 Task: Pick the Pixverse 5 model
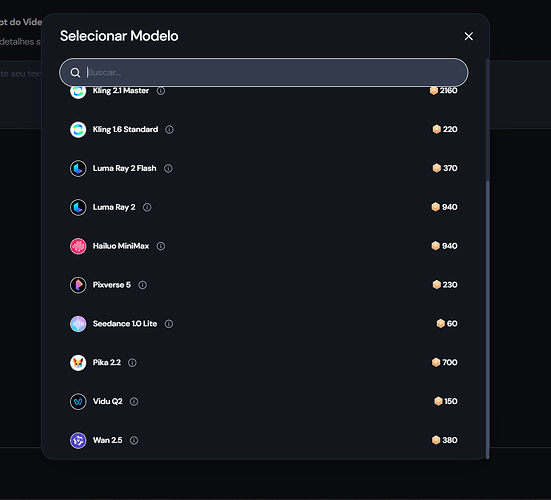264,285
